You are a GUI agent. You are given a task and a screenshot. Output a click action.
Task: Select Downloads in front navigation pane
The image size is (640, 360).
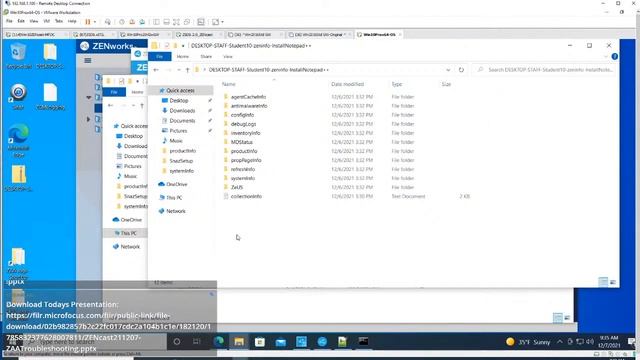click(x=182, y=111)
